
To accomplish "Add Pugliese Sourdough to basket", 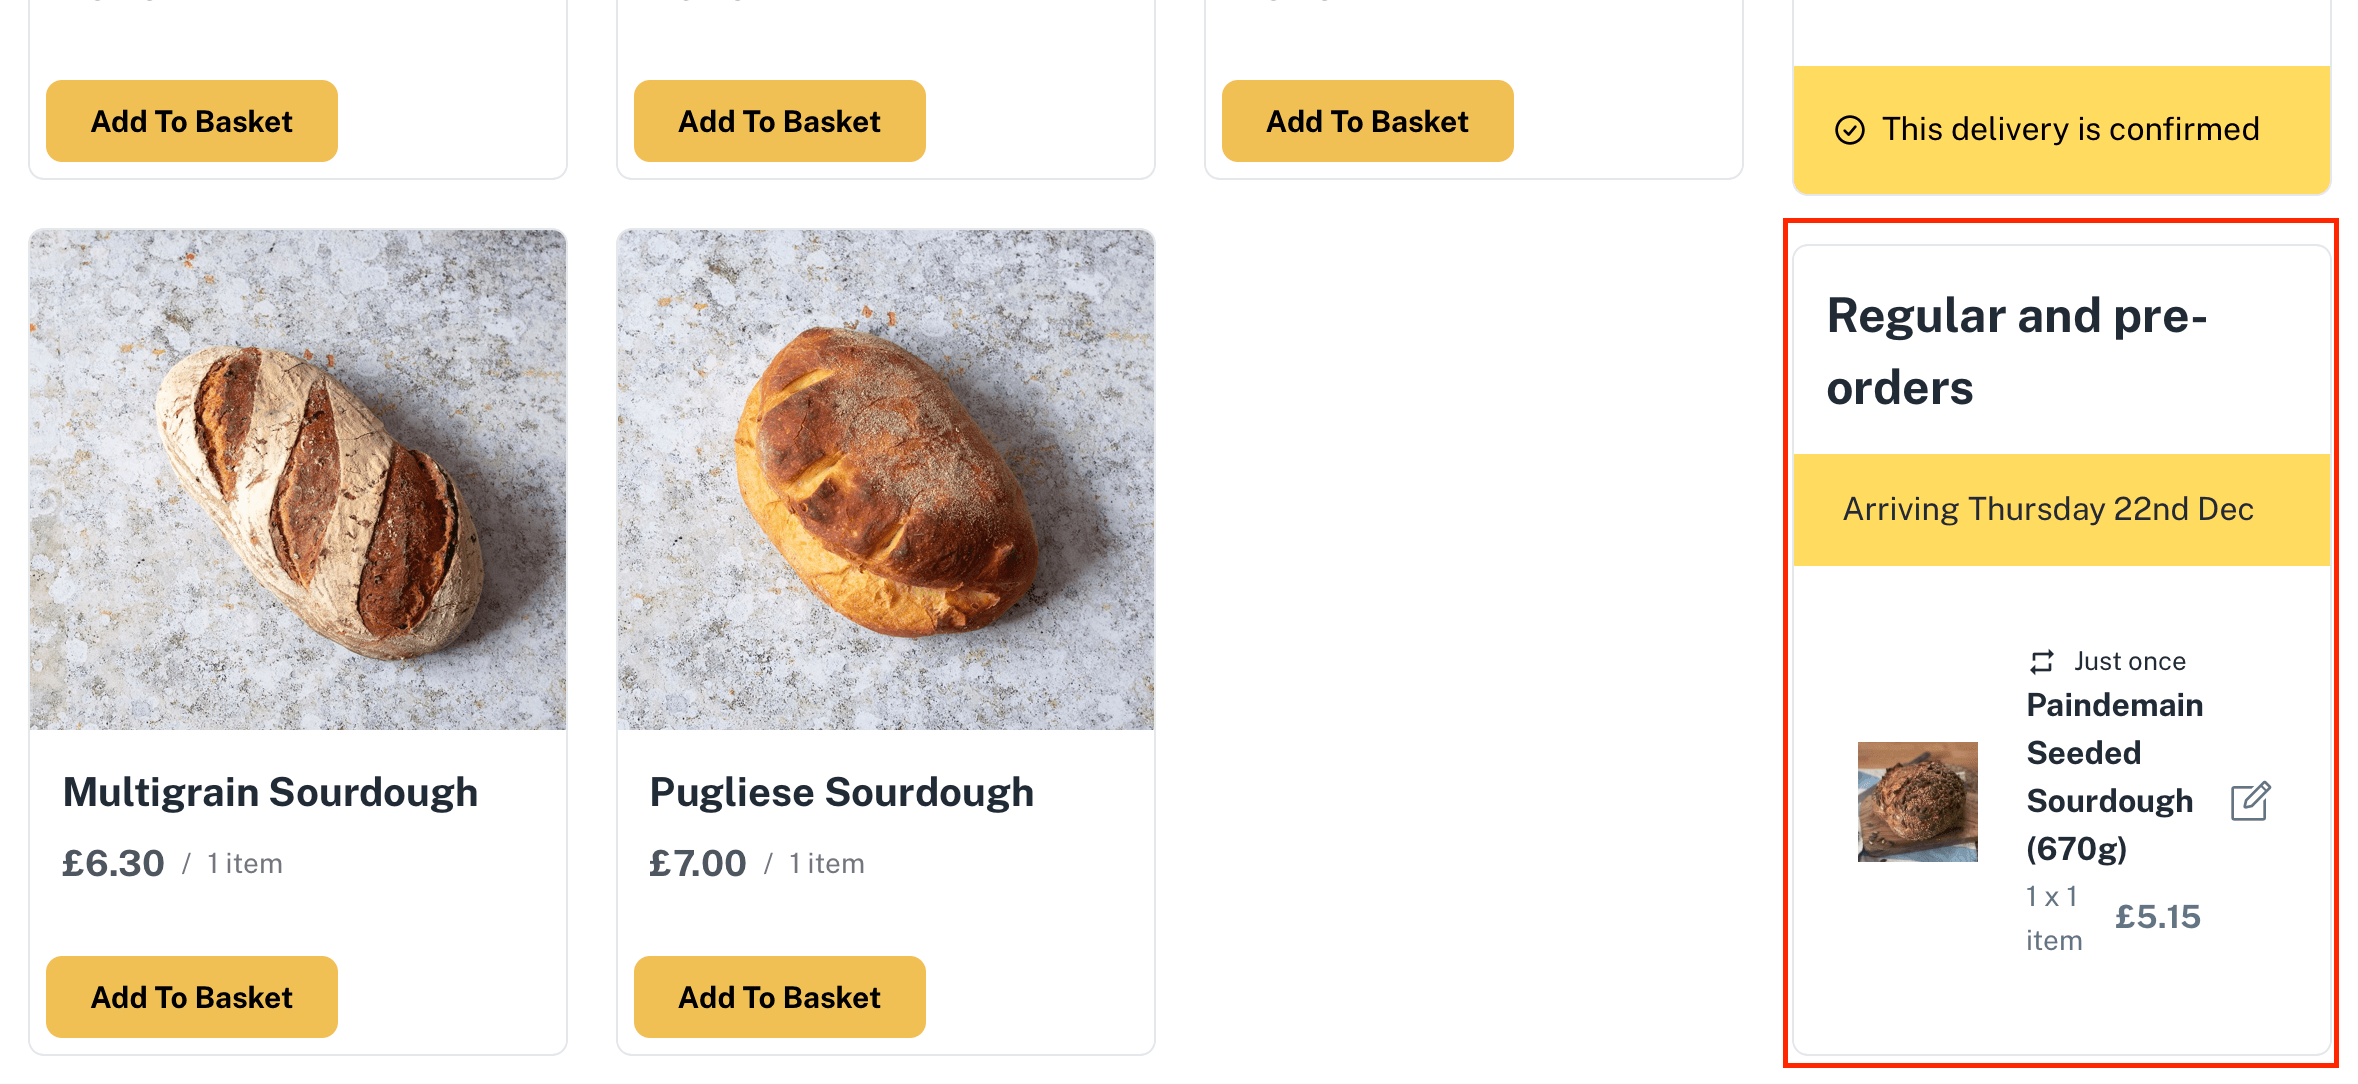I will [780, 996].
